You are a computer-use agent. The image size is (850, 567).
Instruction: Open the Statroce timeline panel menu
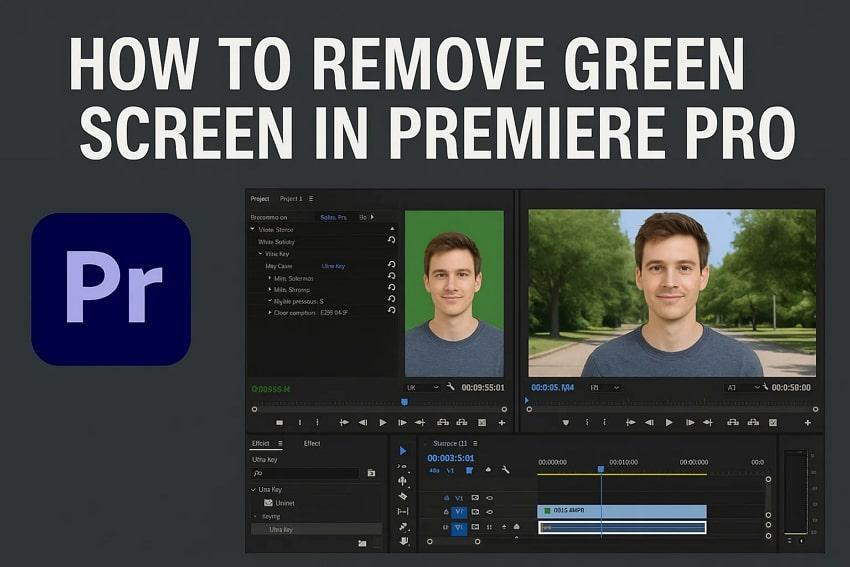(x=475, y=443)
